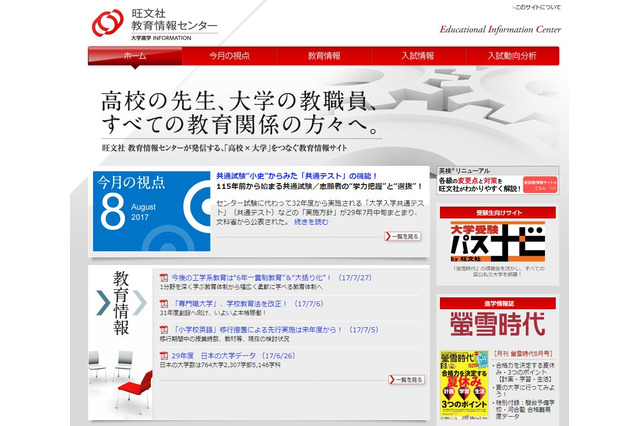Click 一覧を見る button in 教育情報 section
Screen dimensions: 640x426
[407, 379]
